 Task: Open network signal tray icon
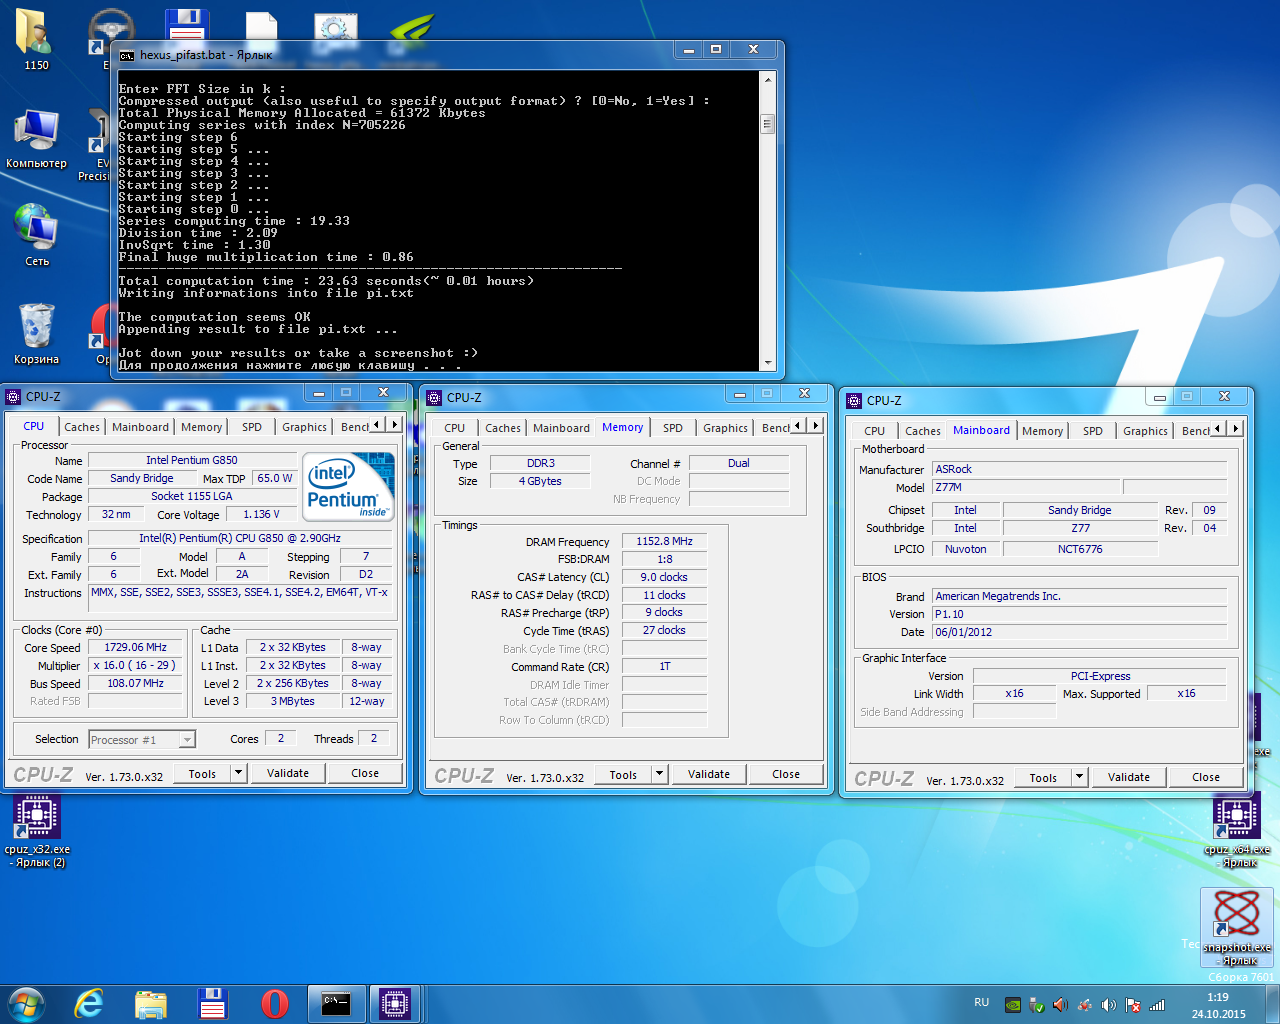tap(1157, 1005)
